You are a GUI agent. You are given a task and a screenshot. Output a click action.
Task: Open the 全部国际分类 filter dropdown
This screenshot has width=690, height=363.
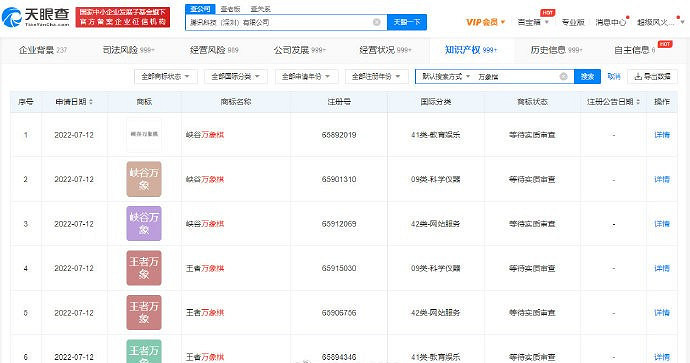click(236, 77)
